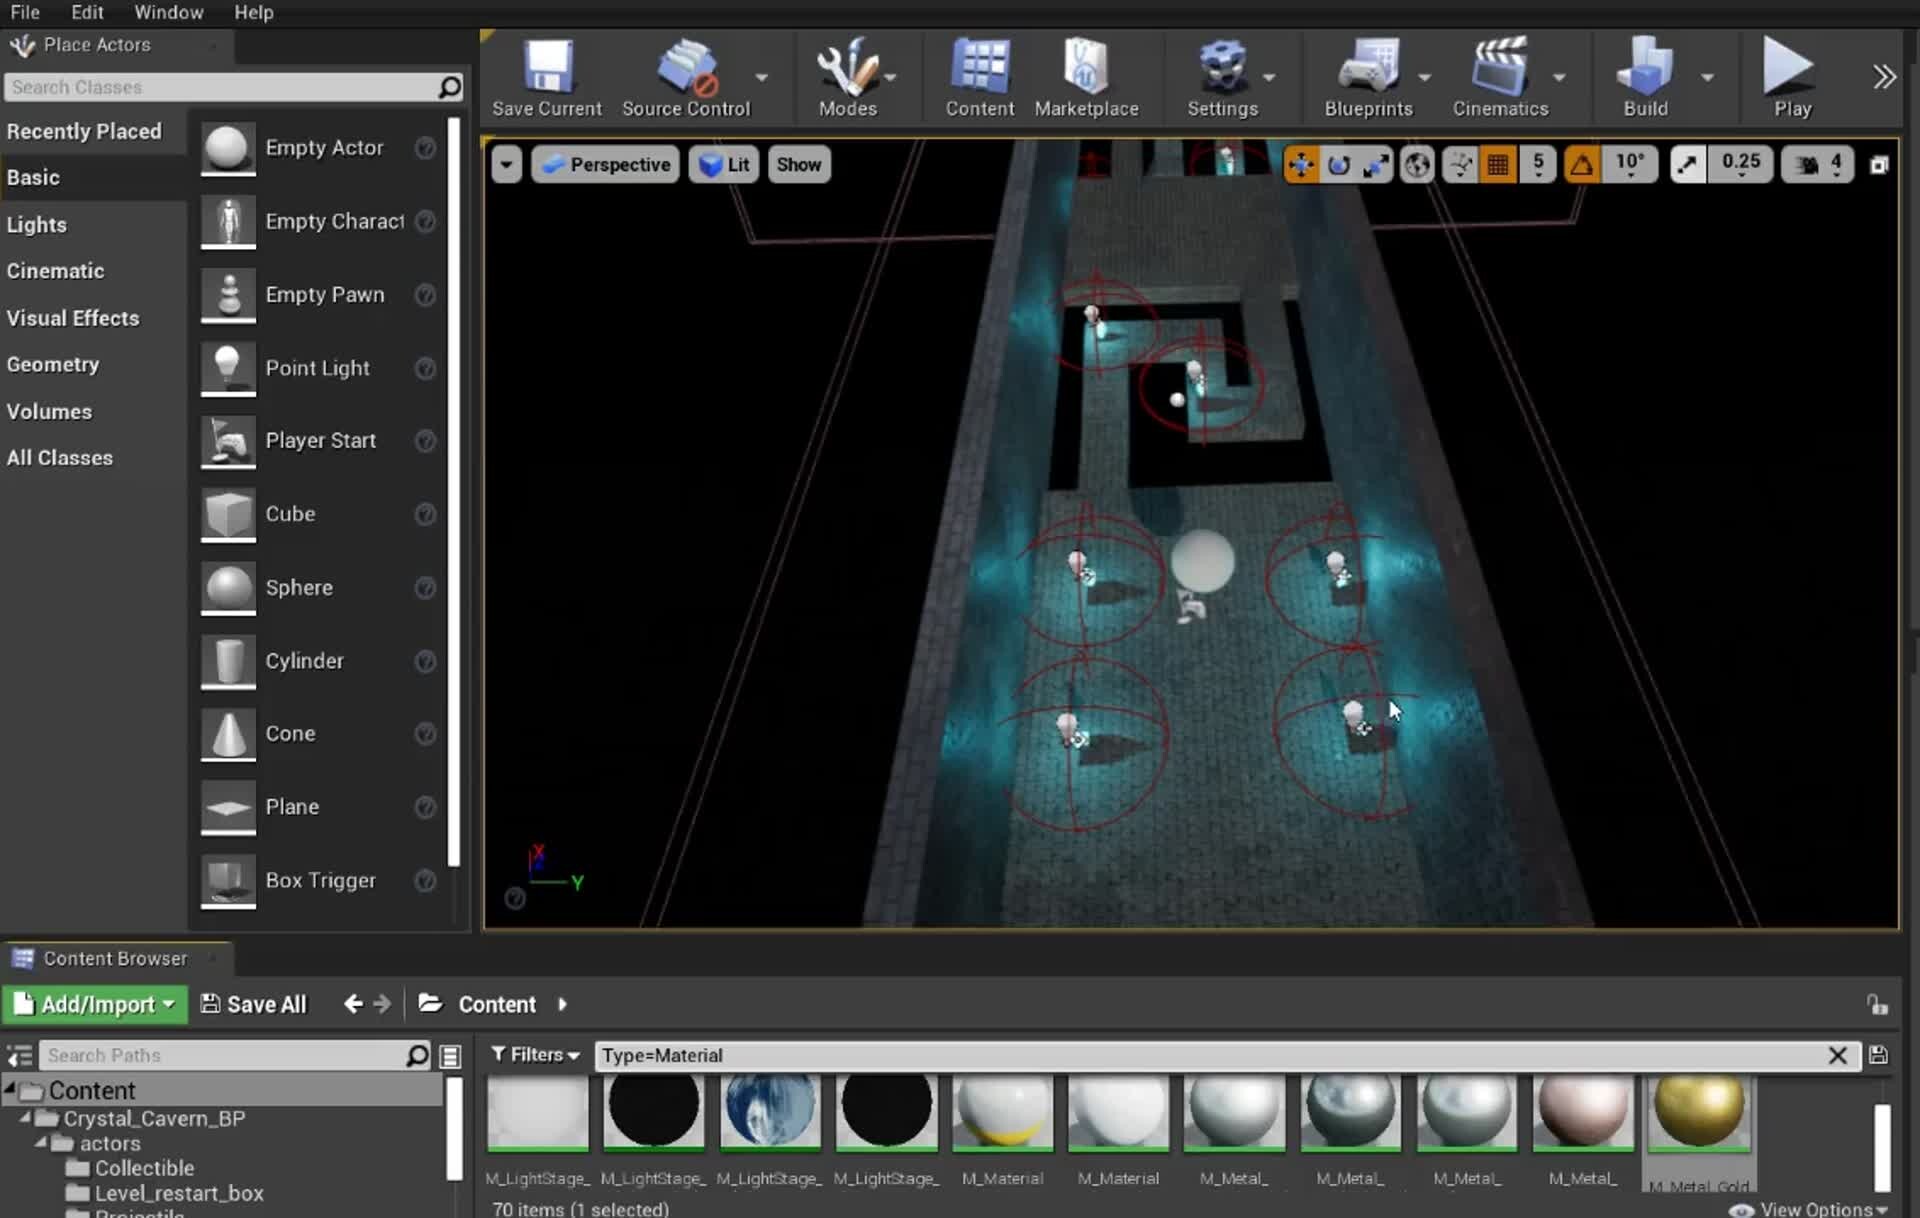The image size is (1920, 1218).
Task: Clear the Type=Material search filter
Action: (x=1840, y=1055)
